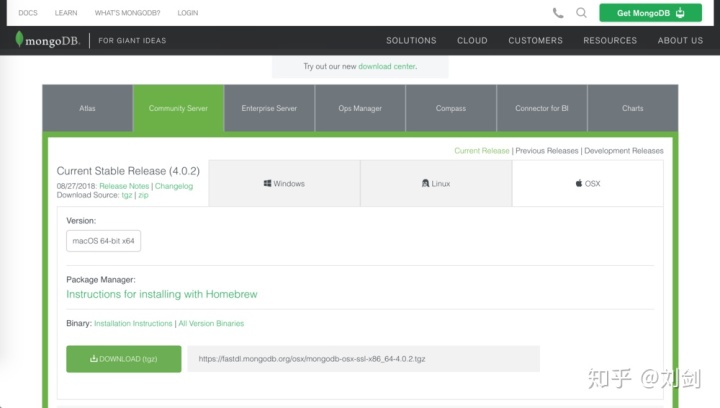The height and width of the screenshot is (408, 720).
Task: Follow the download center link
Action: pyautogui.click(x=387, y=66)
